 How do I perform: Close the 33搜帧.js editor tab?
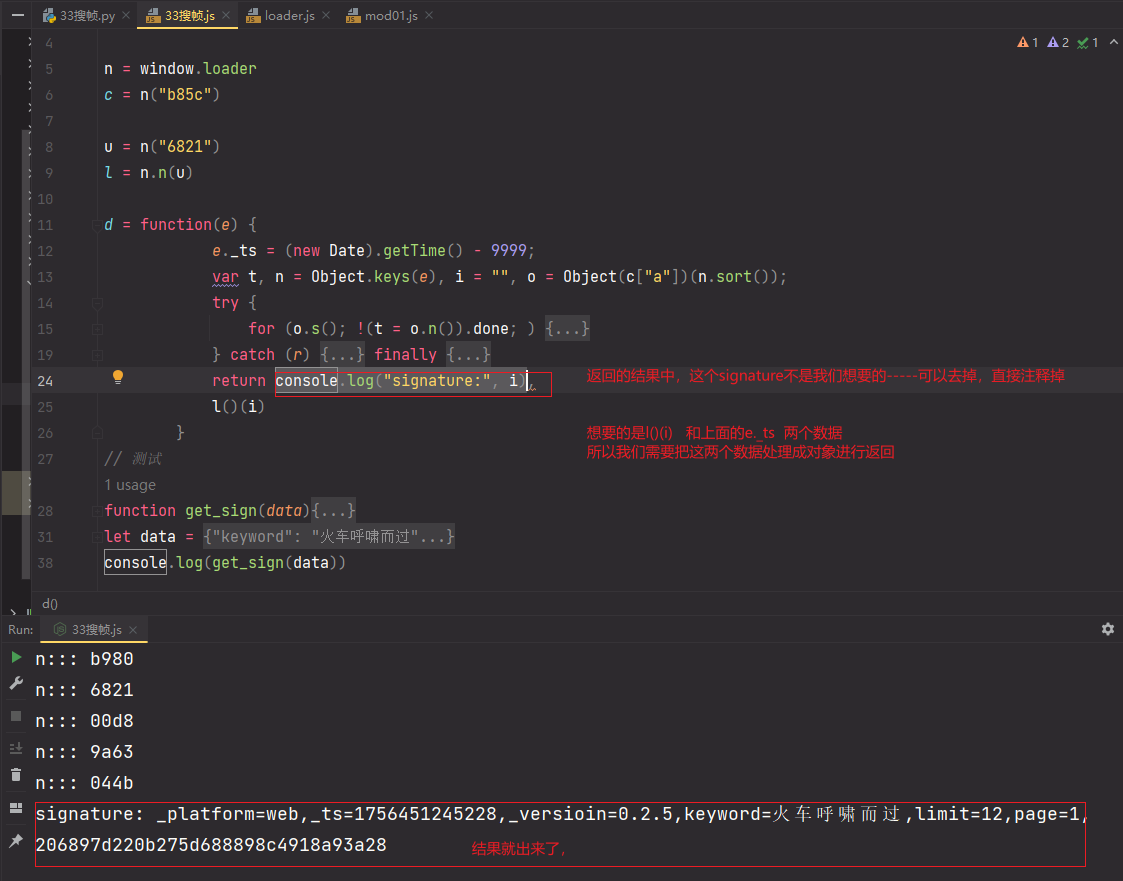coord(226,15)
